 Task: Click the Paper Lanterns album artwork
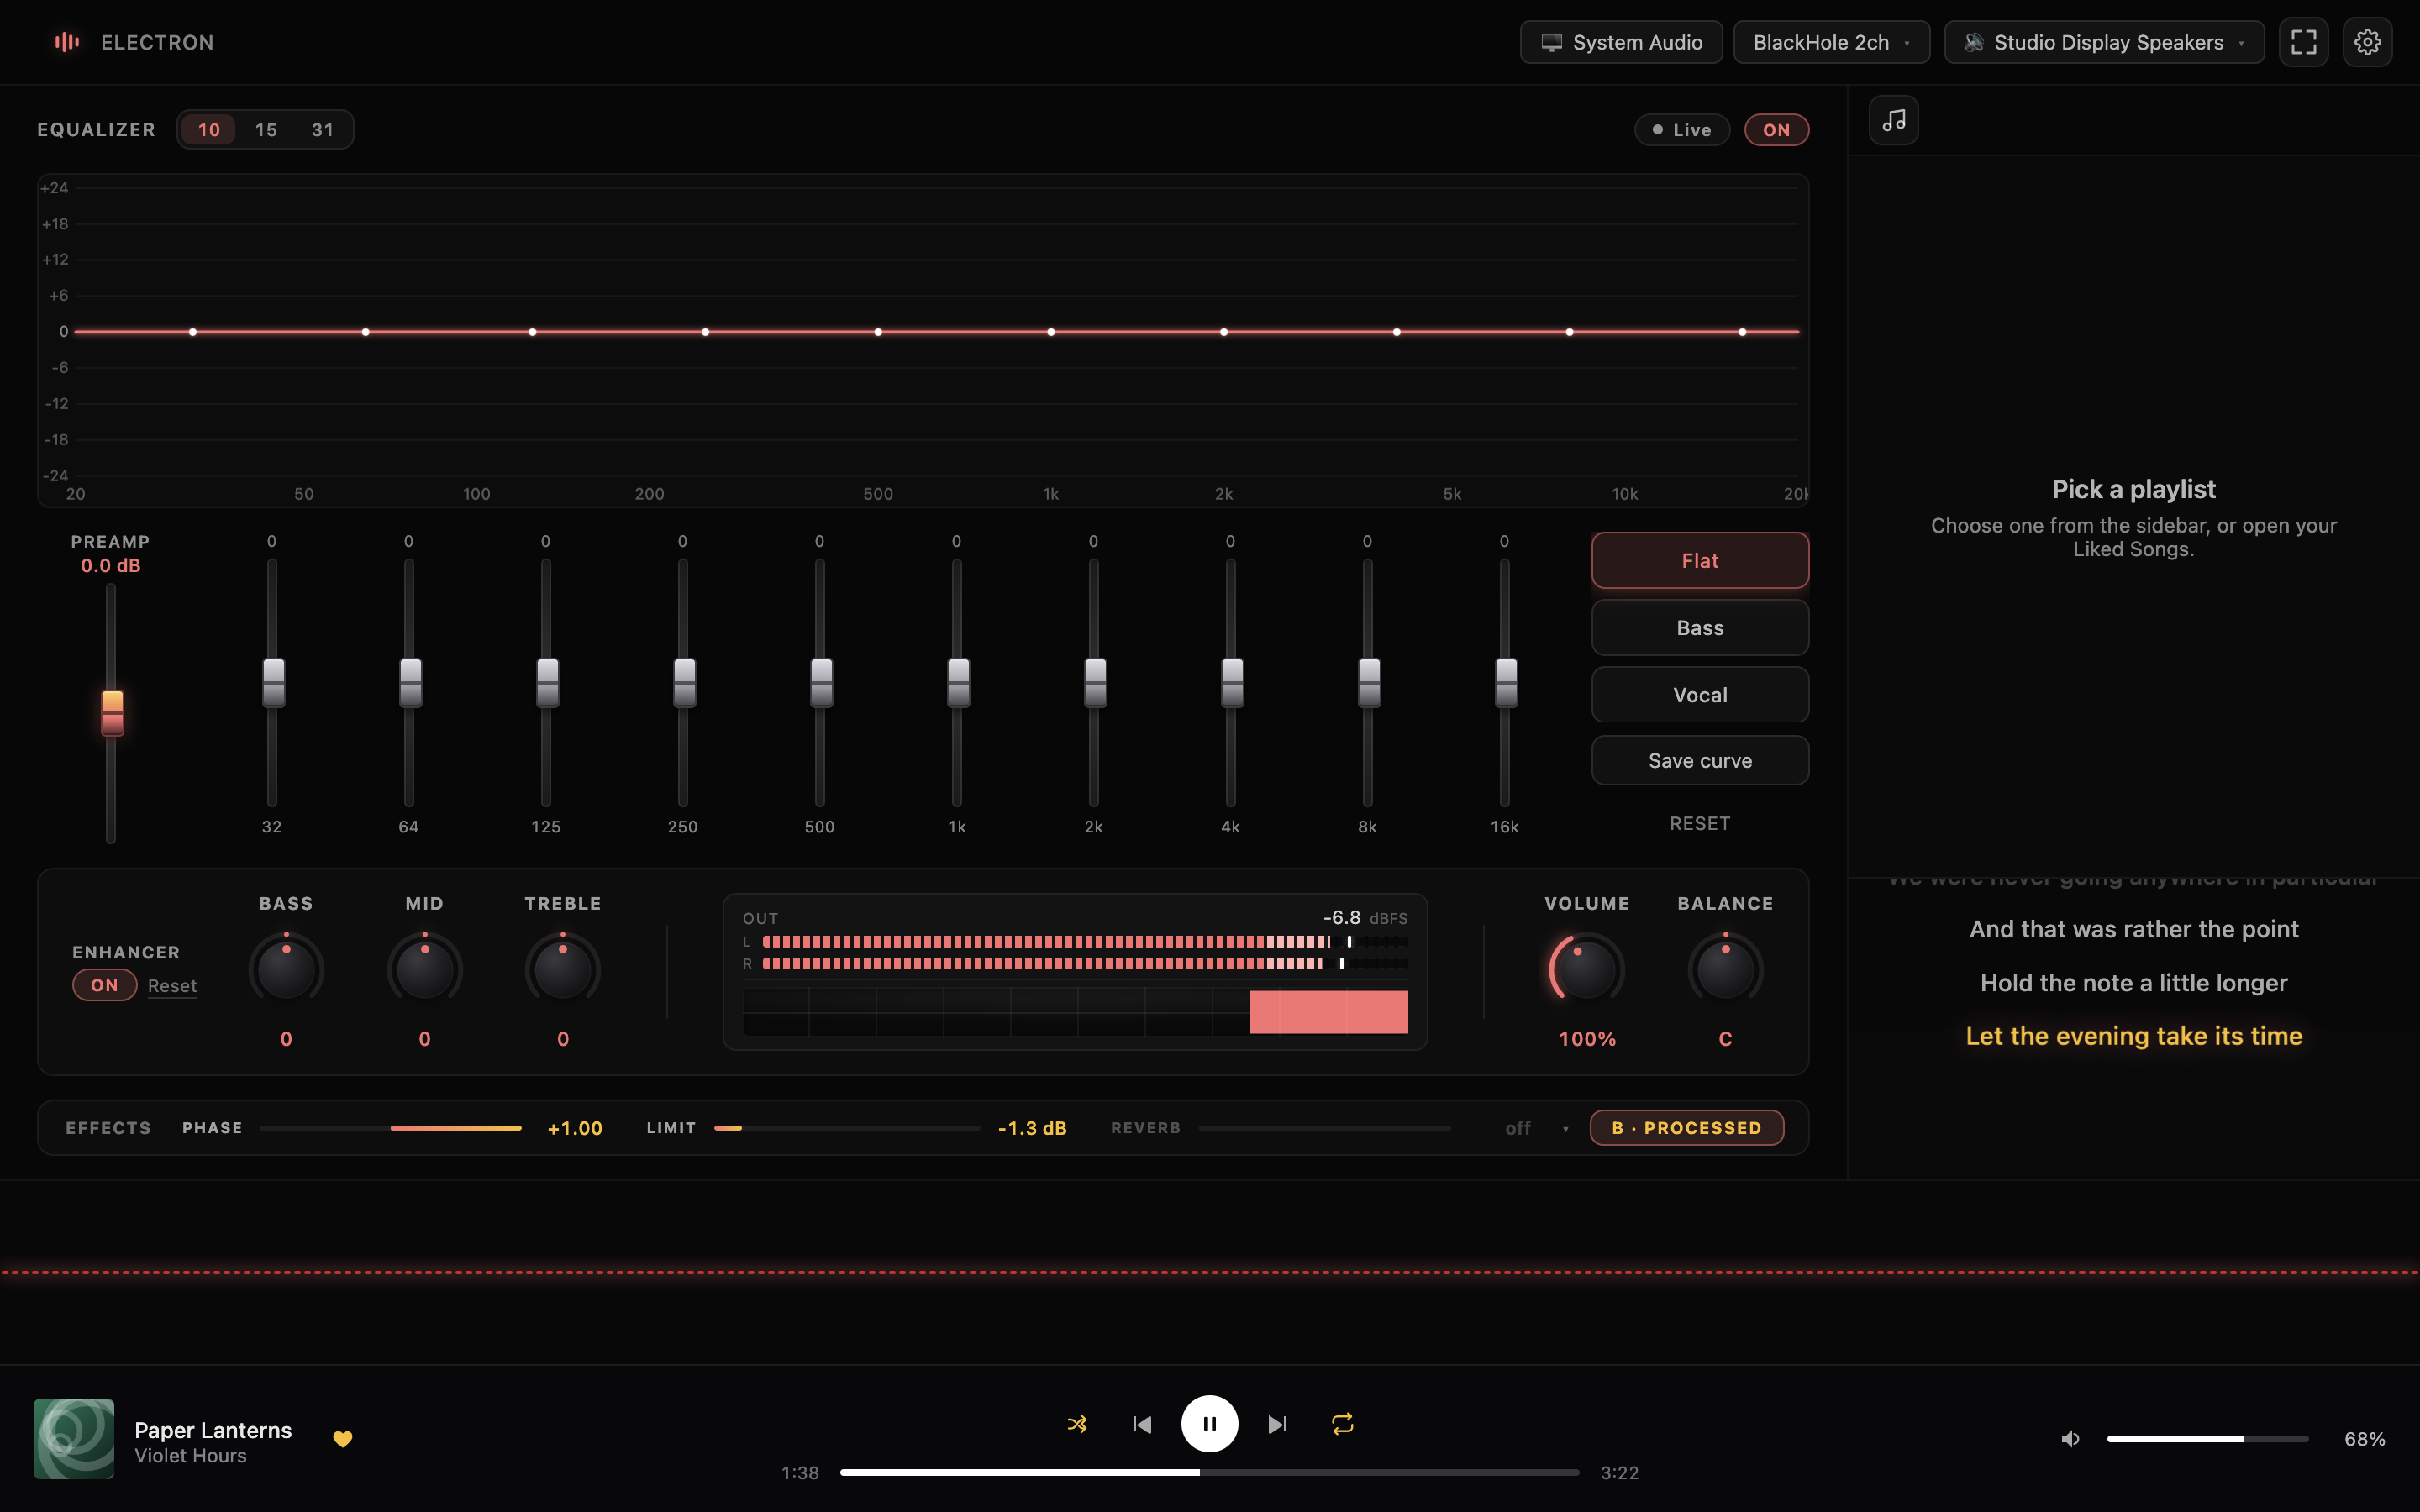(x=74, y=1439)
